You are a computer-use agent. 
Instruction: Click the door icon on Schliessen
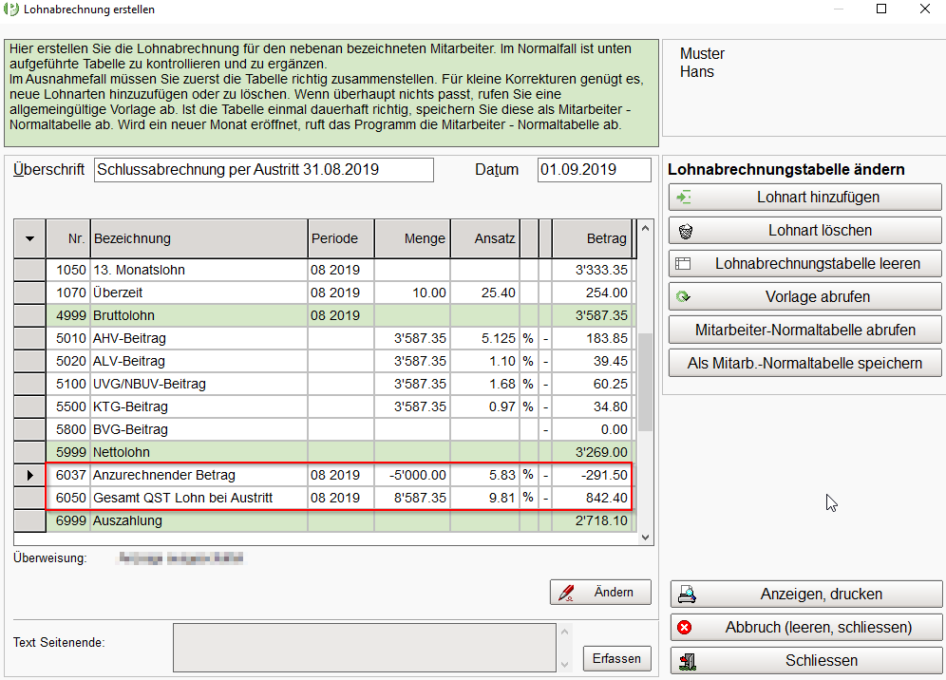point(688,661)
